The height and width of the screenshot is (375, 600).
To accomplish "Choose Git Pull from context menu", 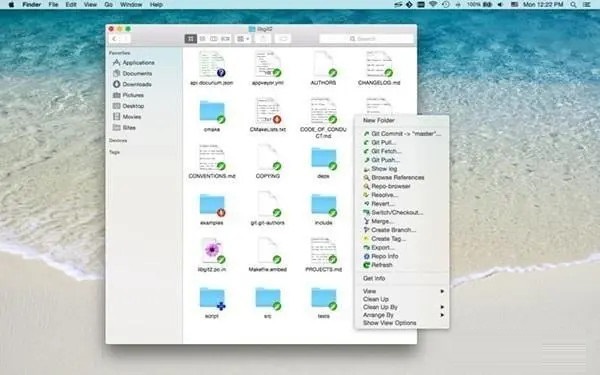I will (380, 142).
